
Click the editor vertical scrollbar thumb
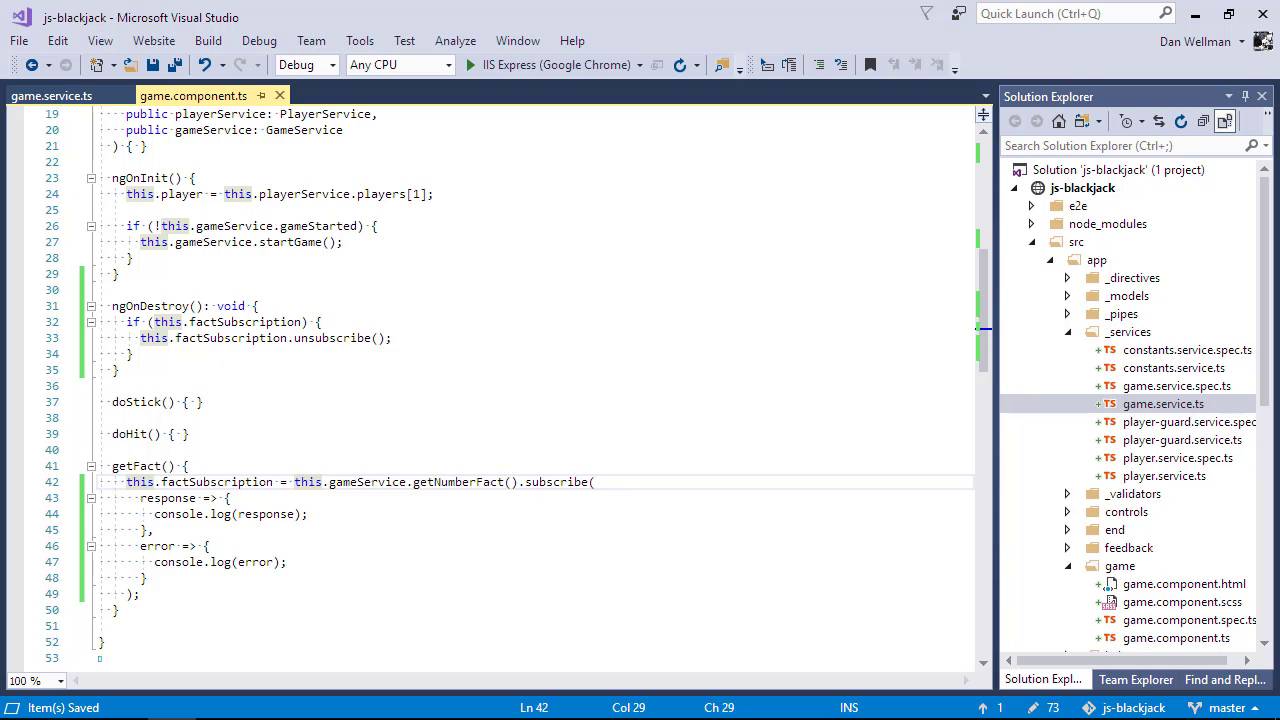tap(984, 310)
